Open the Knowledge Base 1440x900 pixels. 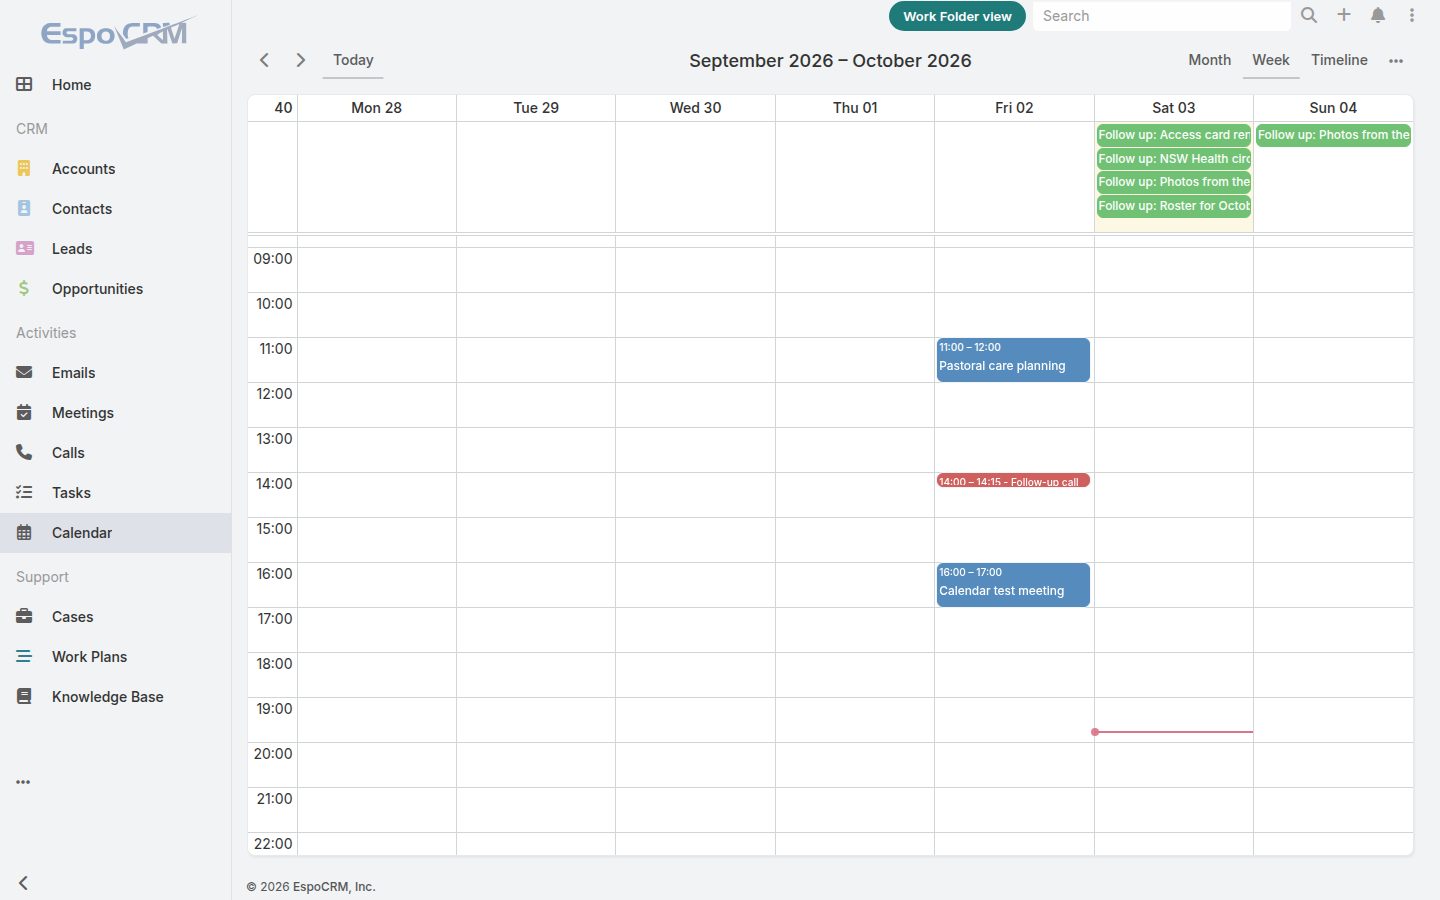click(115, 697)
